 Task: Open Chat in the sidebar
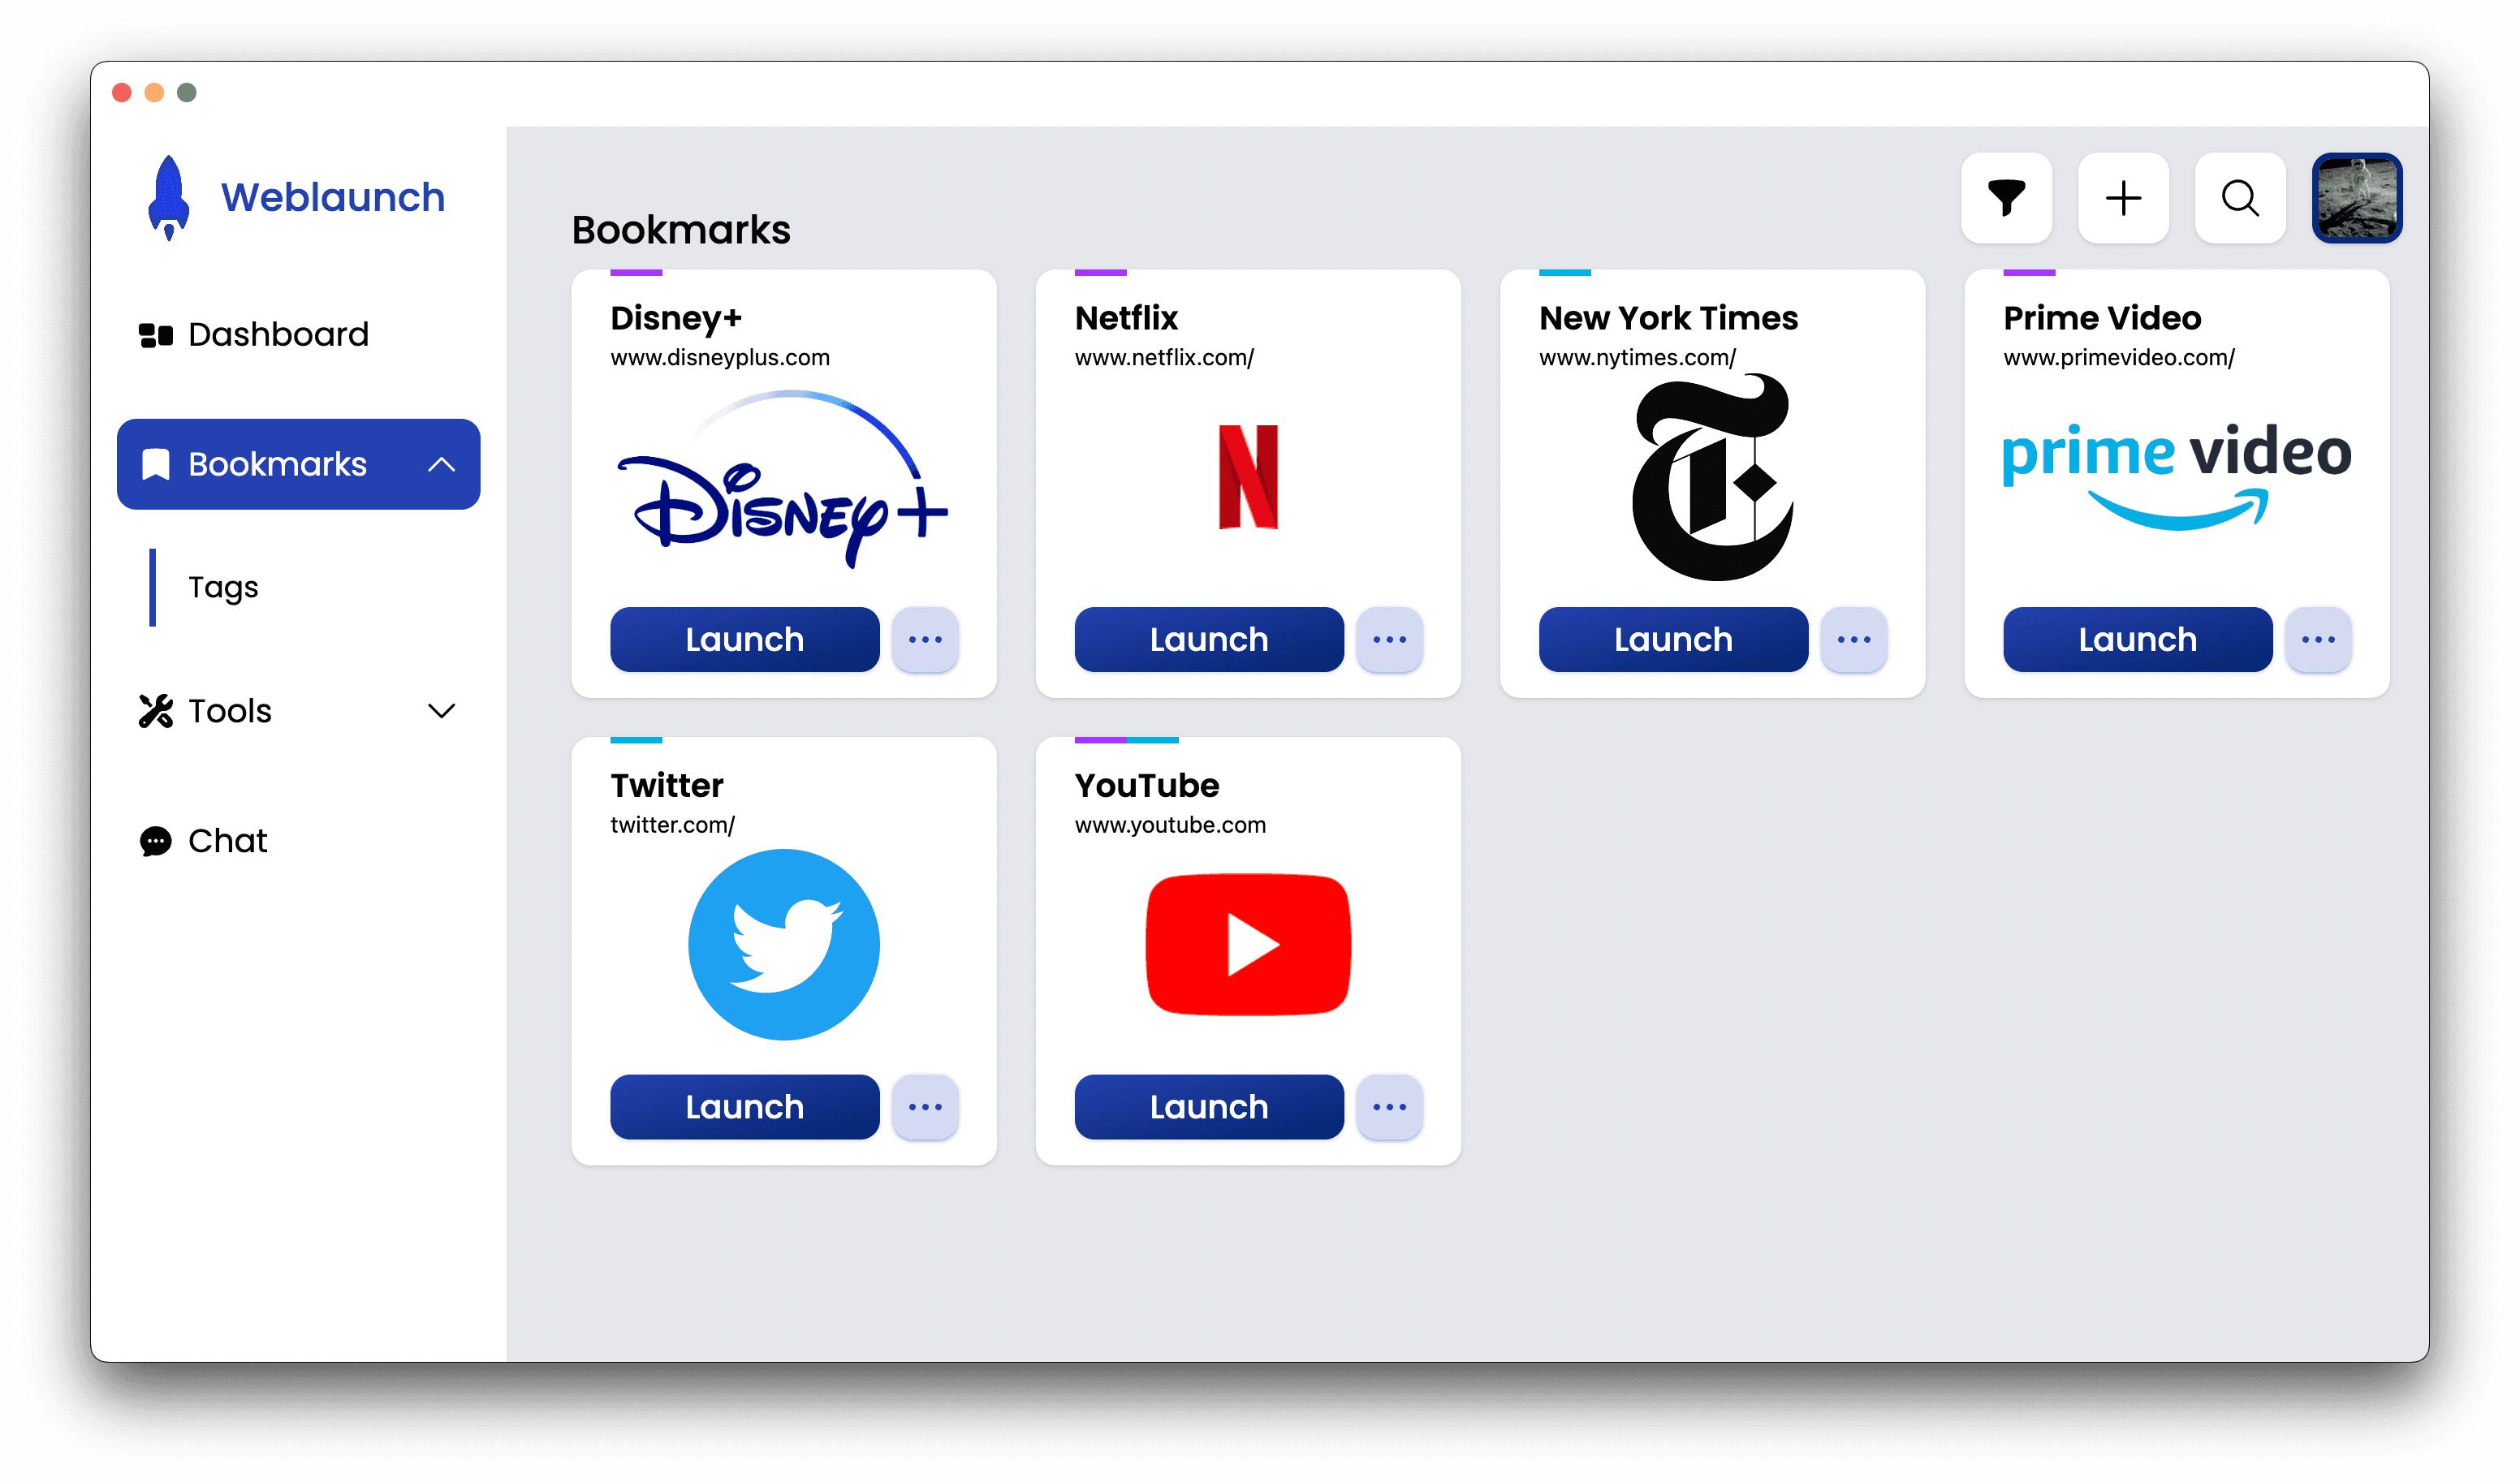pos(203,841)
